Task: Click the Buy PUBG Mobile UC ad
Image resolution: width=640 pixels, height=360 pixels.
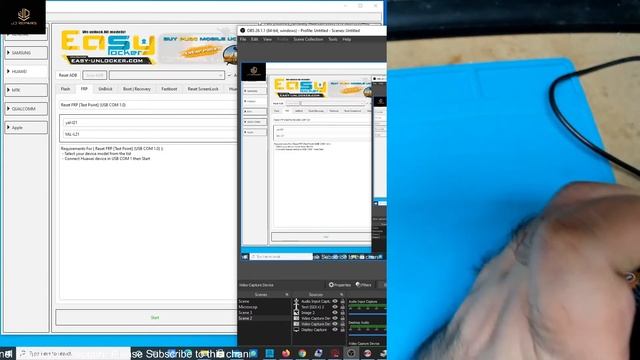Action: (x=199, y=47)
